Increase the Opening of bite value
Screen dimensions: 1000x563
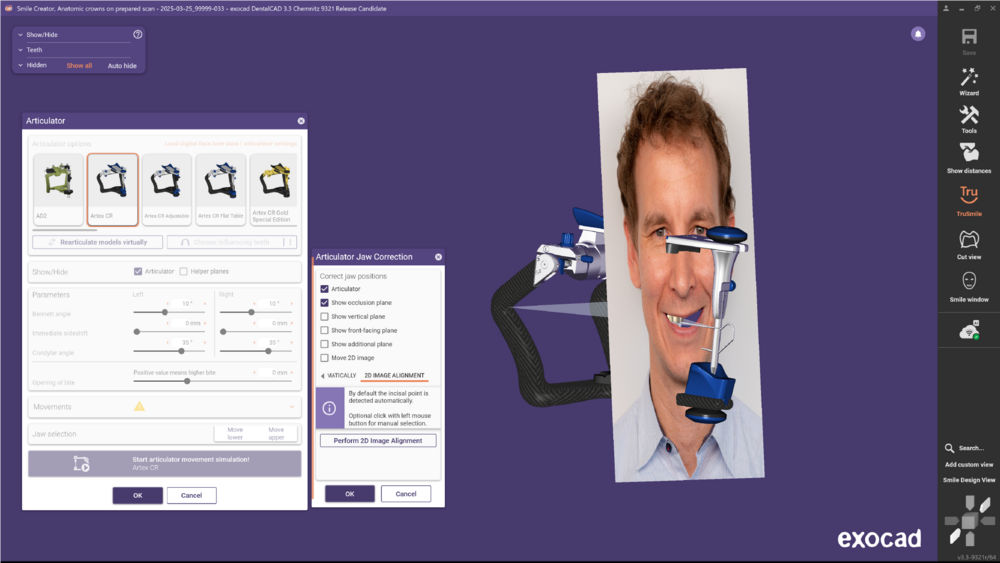292,372
